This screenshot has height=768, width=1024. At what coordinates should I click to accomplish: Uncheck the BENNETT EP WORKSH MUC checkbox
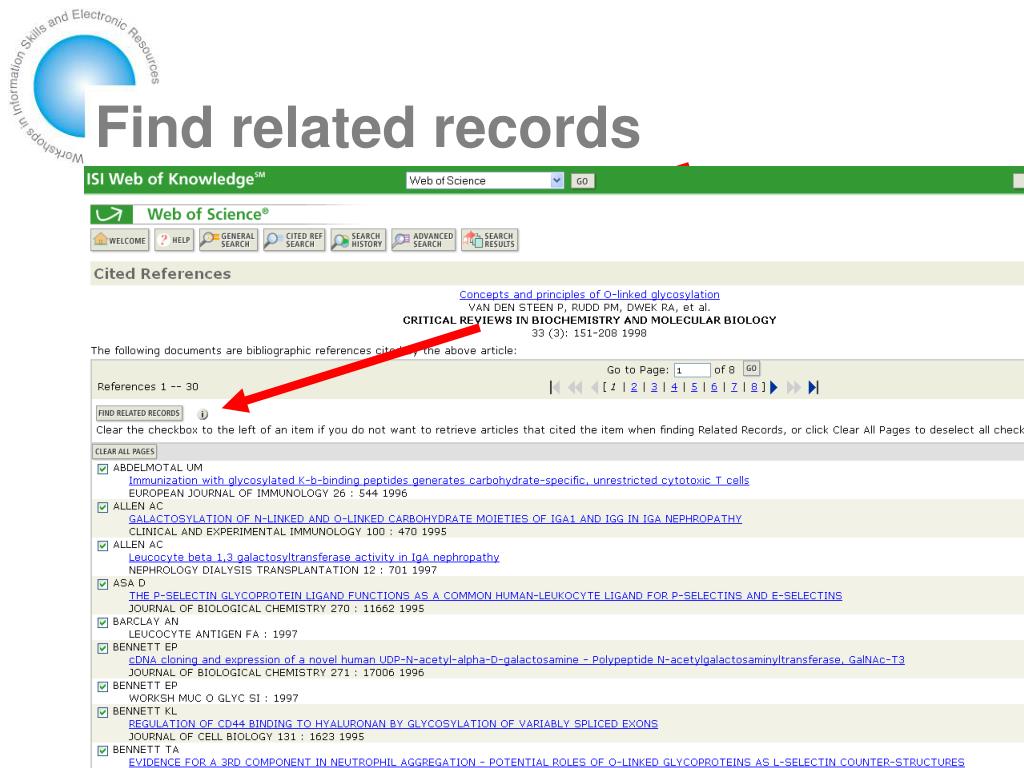coord(103,687)
